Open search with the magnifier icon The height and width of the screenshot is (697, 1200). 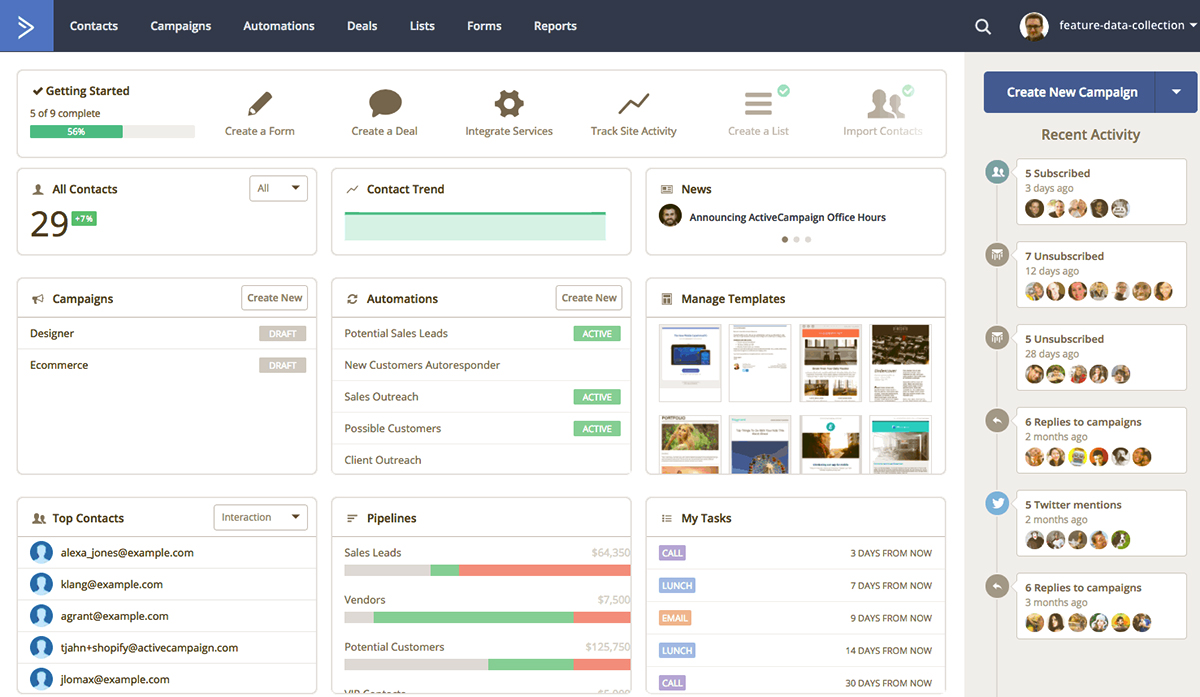(x=983, y=27)
